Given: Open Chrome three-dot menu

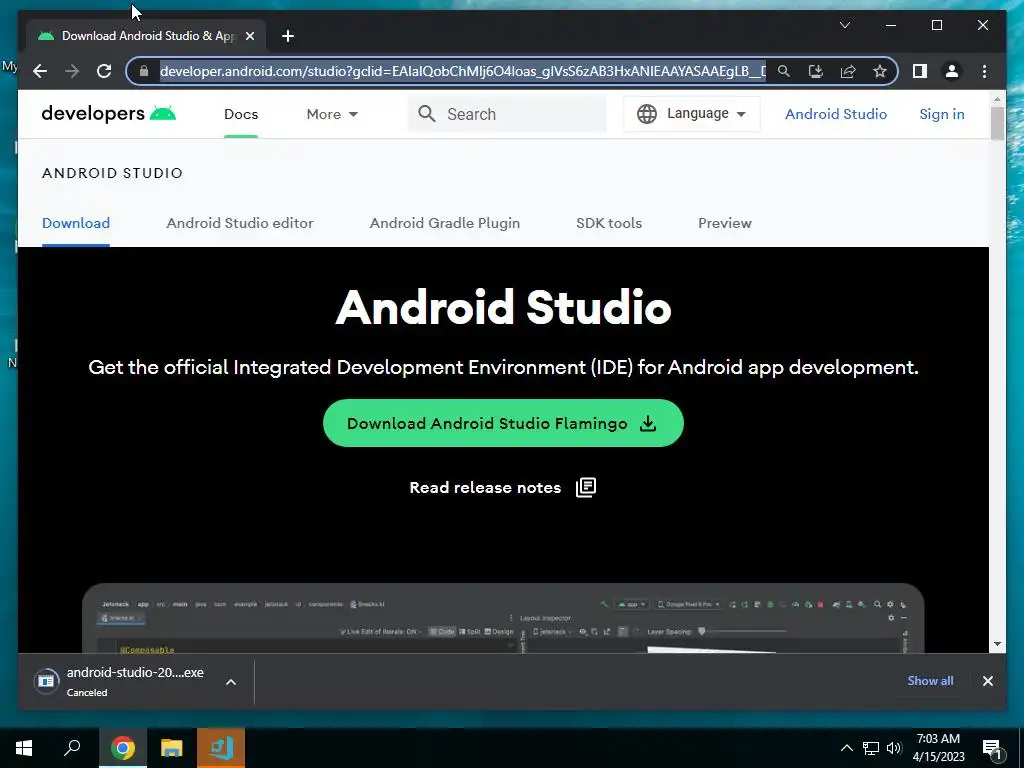Looking at the screenshot, I should 984,71.
